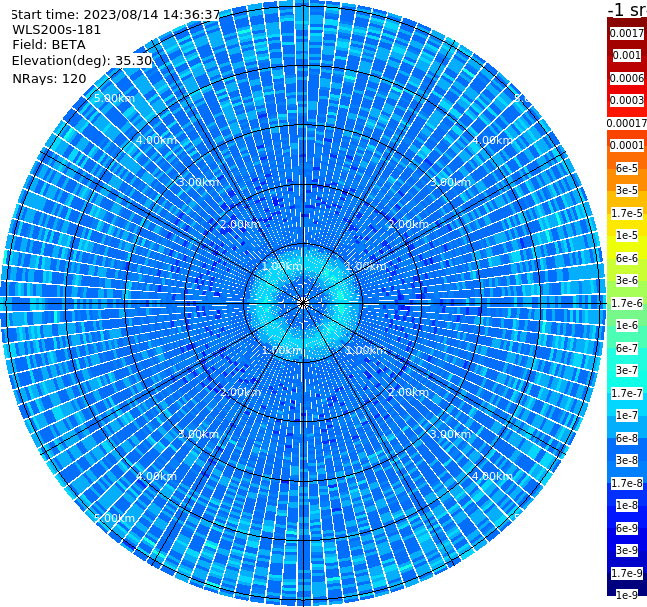
Task: Pick the 1e-5 yellow colorbar level
Action: [x=627, y=236]
